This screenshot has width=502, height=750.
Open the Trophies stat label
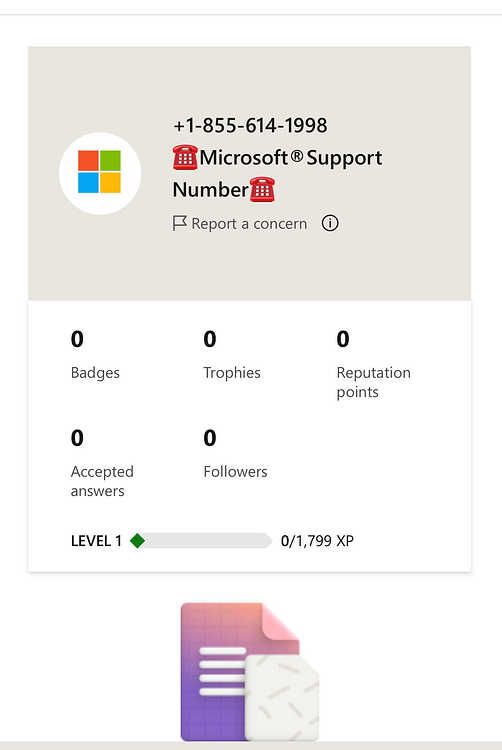(232, 373)
